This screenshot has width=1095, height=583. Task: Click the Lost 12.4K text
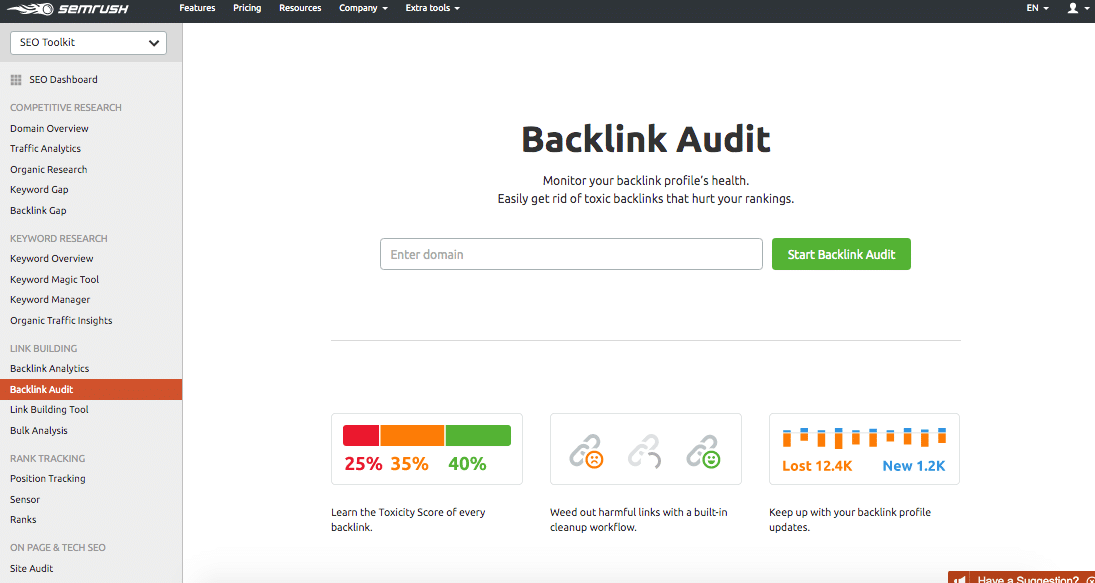[817, 466]
